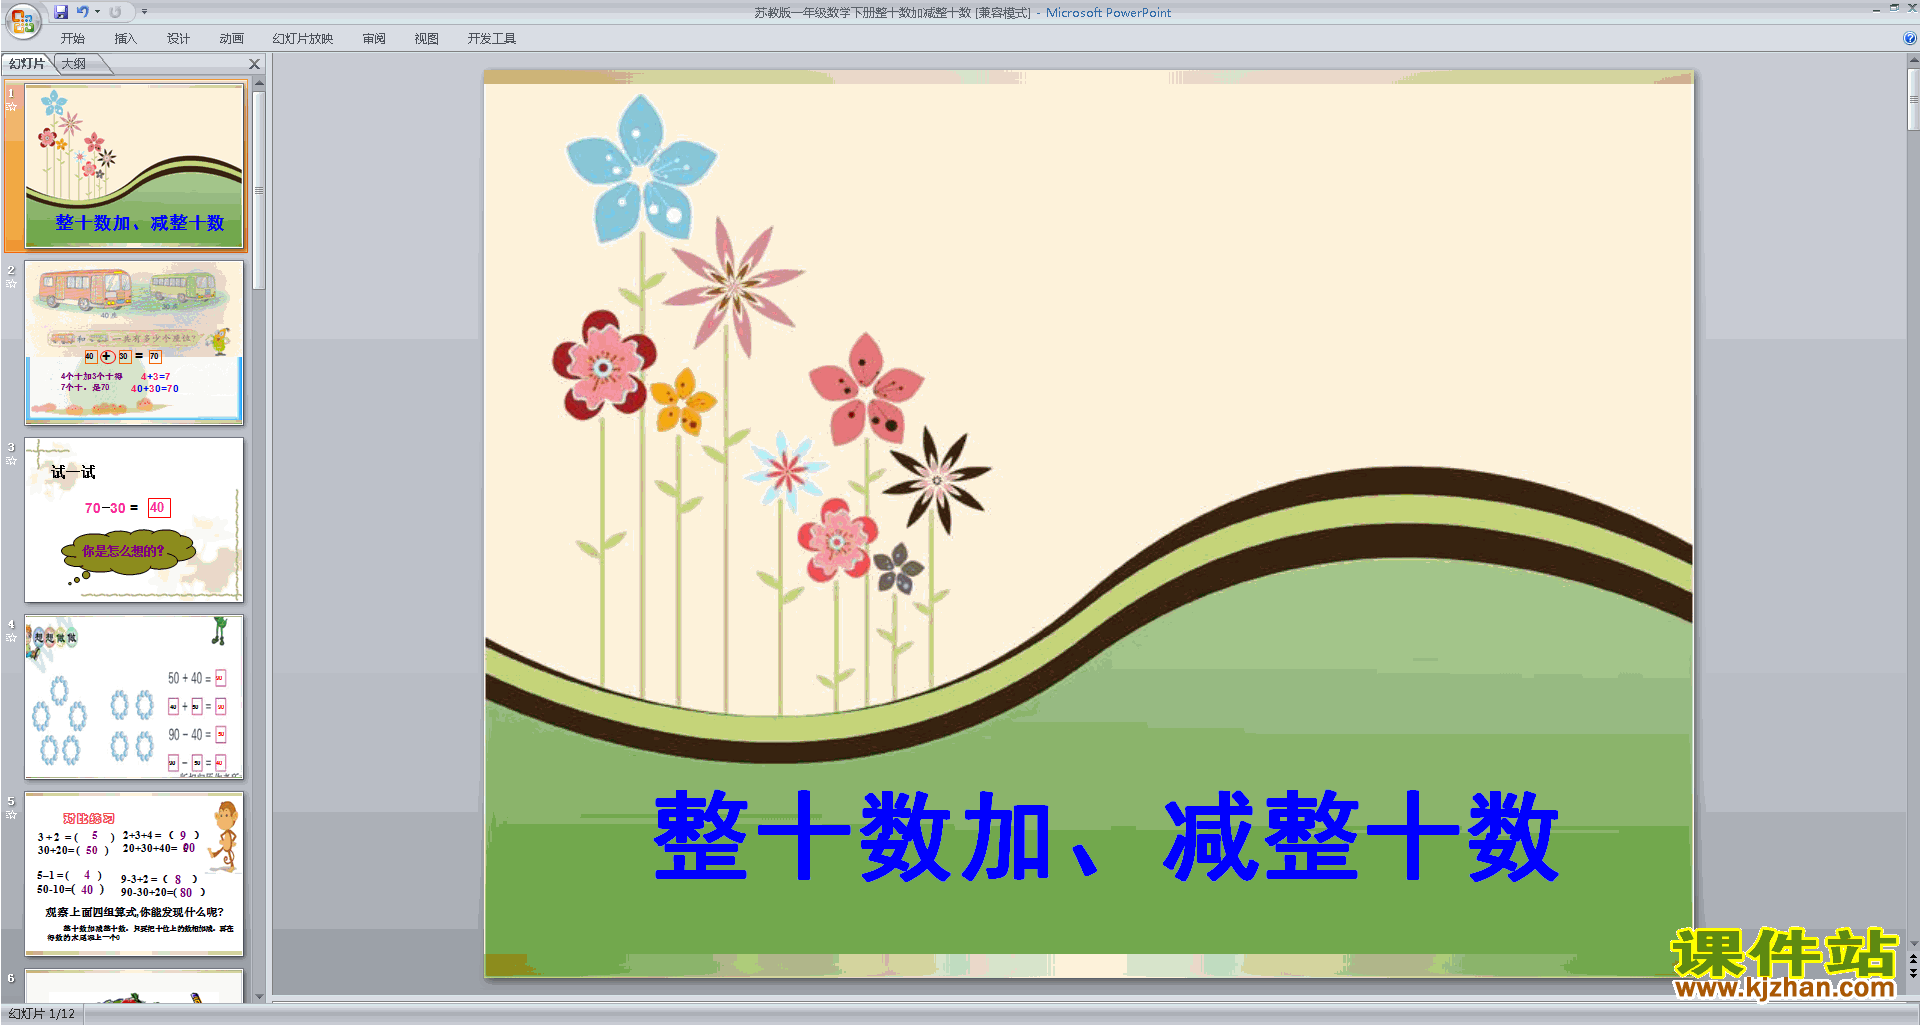Select the partially visible slide 6 thumbnail
The height and width of the screenshot is (1025, 1920).
pyautogui.click(x=134, y=986)
